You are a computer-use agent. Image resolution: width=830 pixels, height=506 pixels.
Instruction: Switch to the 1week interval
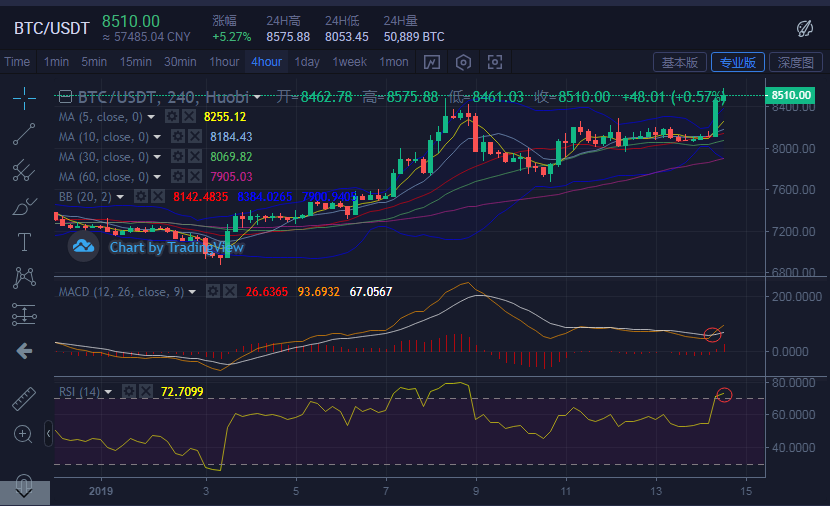[x=349, y=62]
